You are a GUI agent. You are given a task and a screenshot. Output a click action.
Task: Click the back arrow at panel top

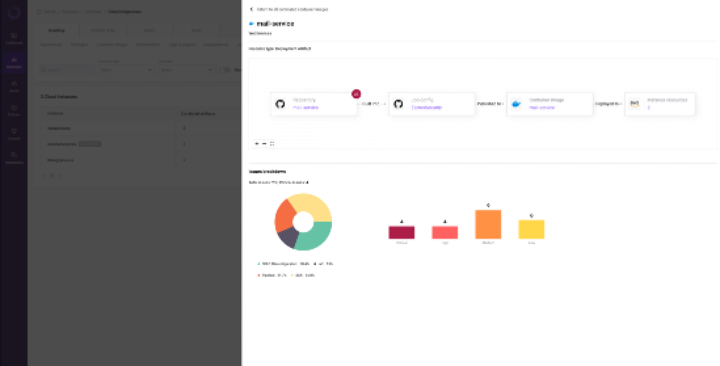(x=251, y=9)
